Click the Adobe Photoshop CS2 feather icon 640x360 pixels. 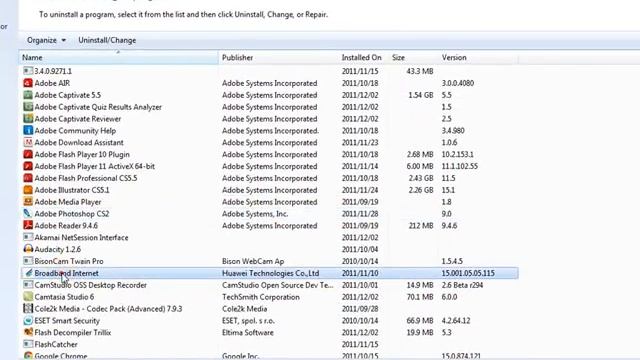pyautogui.click(x=28, y=213)
